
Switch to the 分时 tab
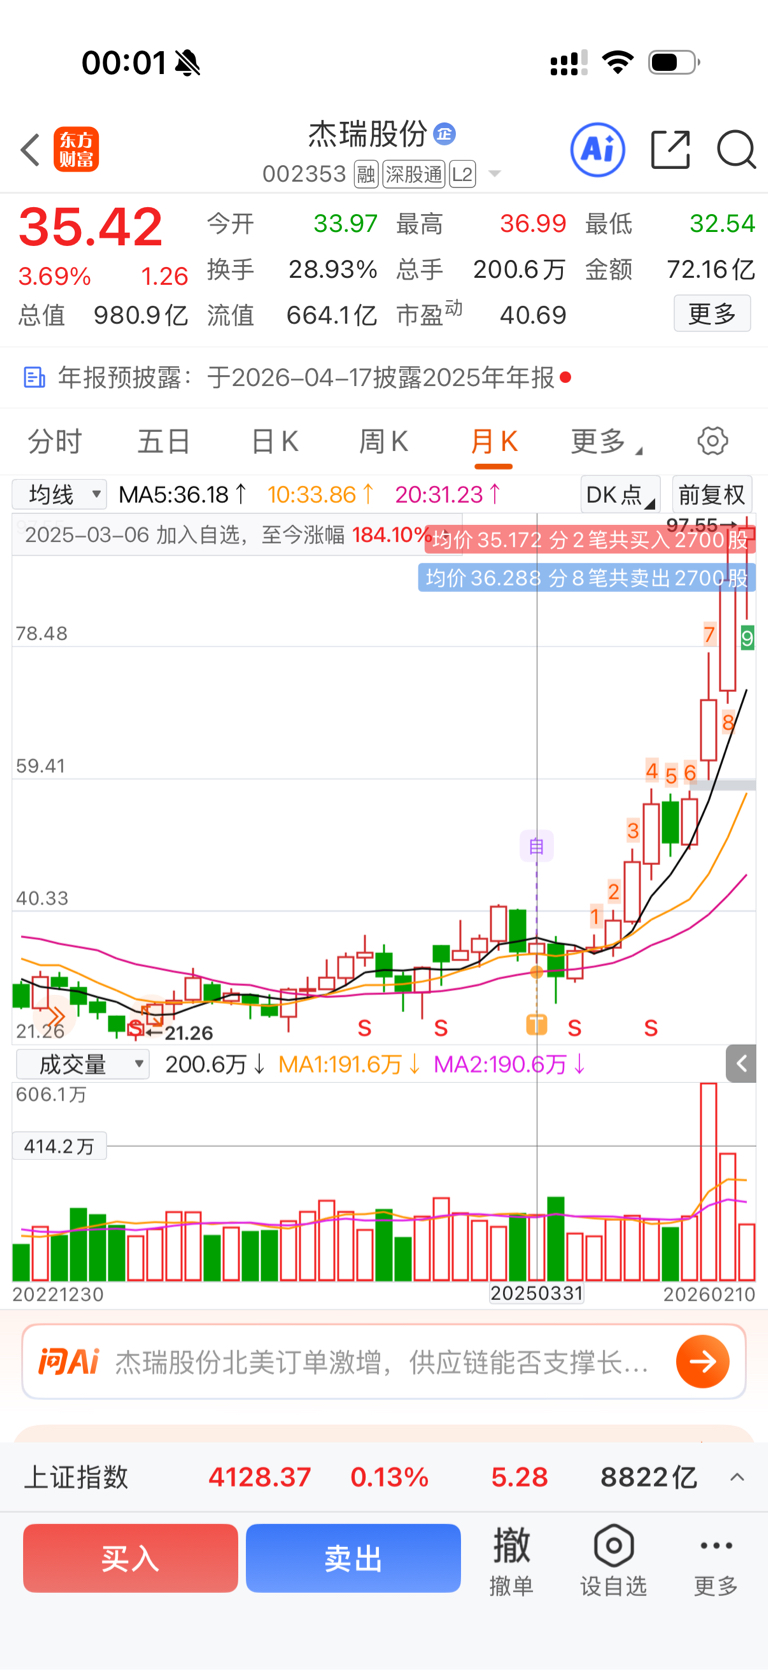[55, 441]
